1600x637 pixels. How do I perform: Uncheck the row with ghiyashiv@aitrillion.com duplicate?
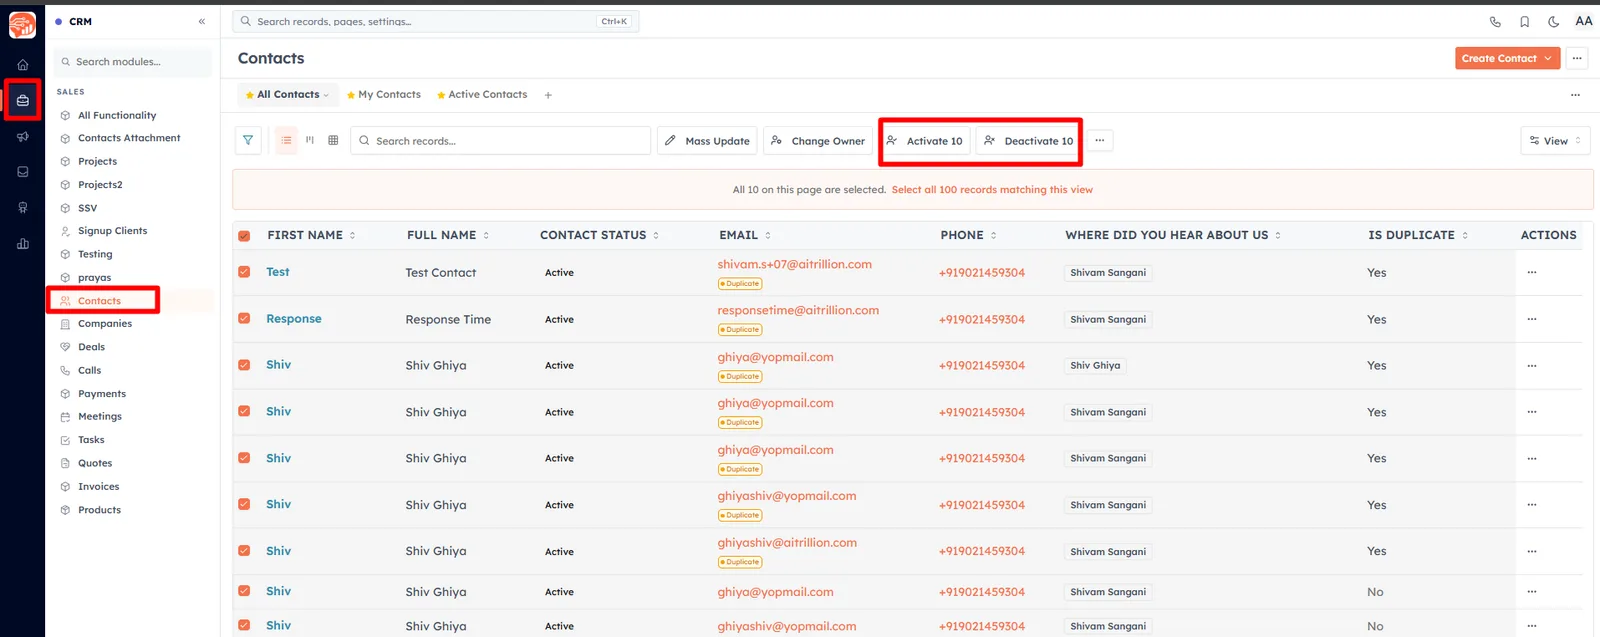click(244, 551)
